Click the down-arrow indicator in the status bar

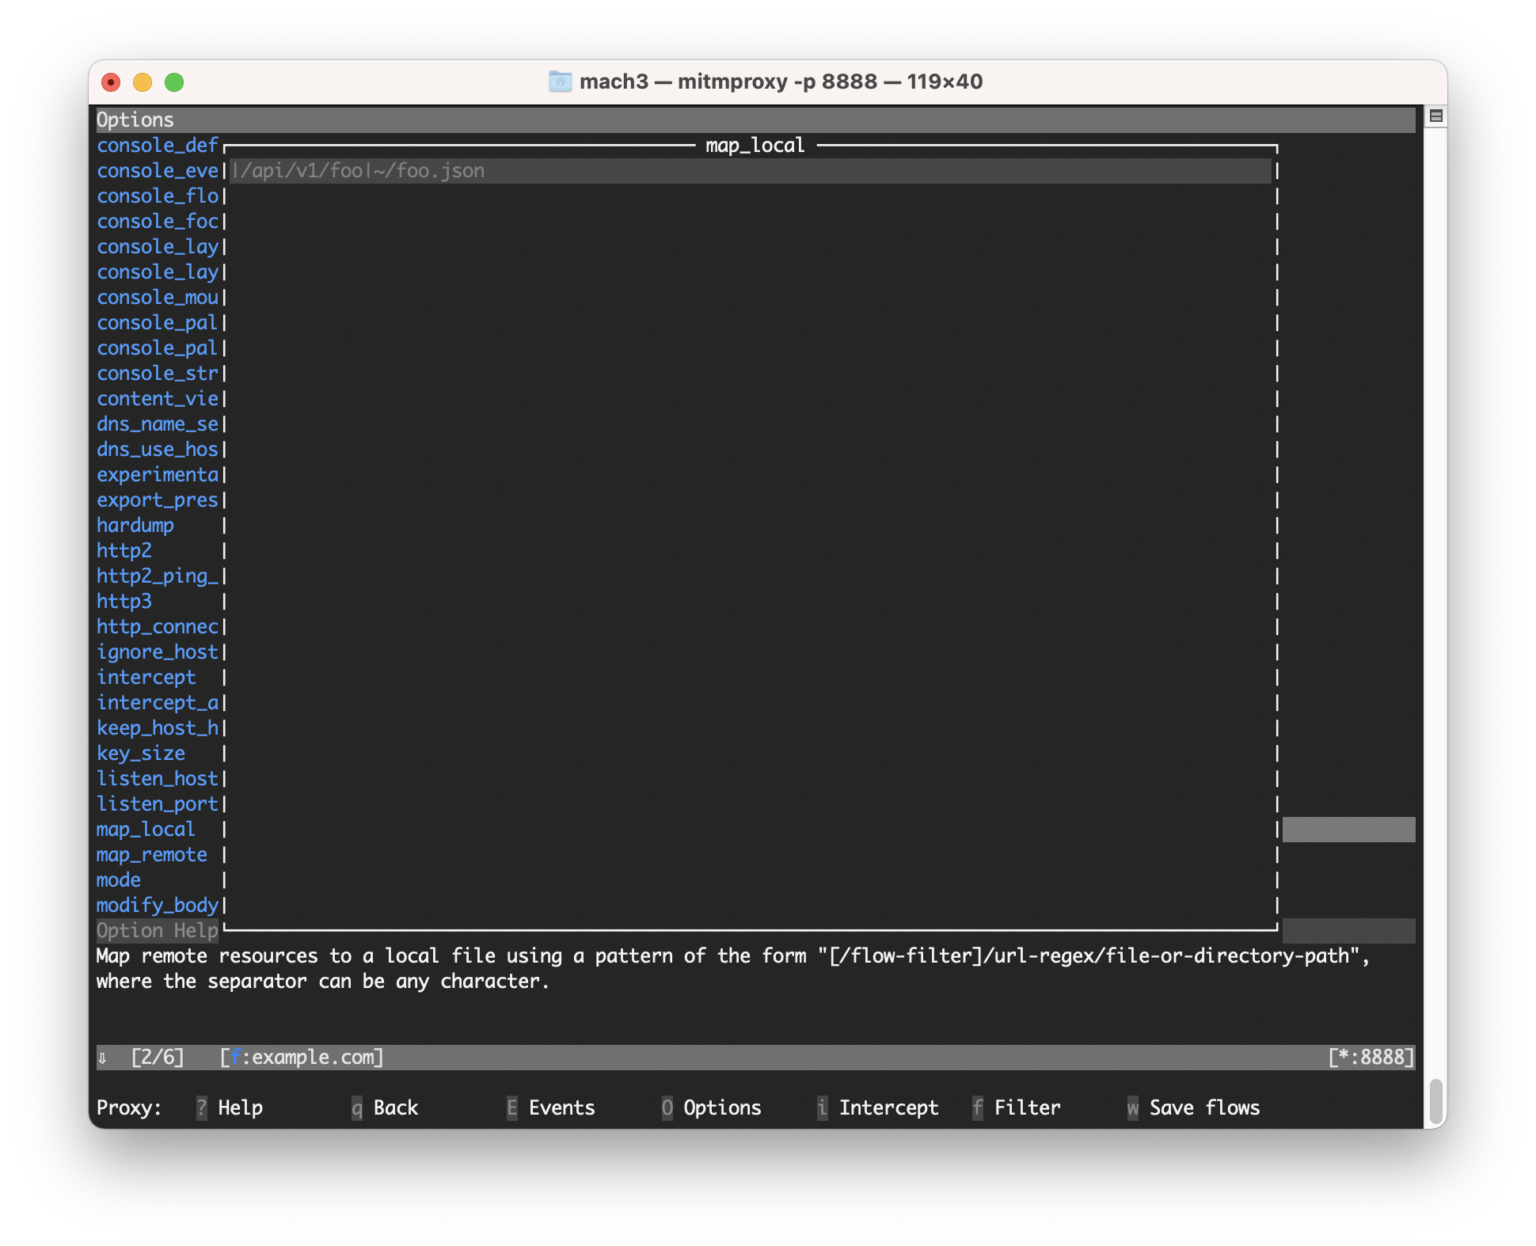tap(102, 1057)
